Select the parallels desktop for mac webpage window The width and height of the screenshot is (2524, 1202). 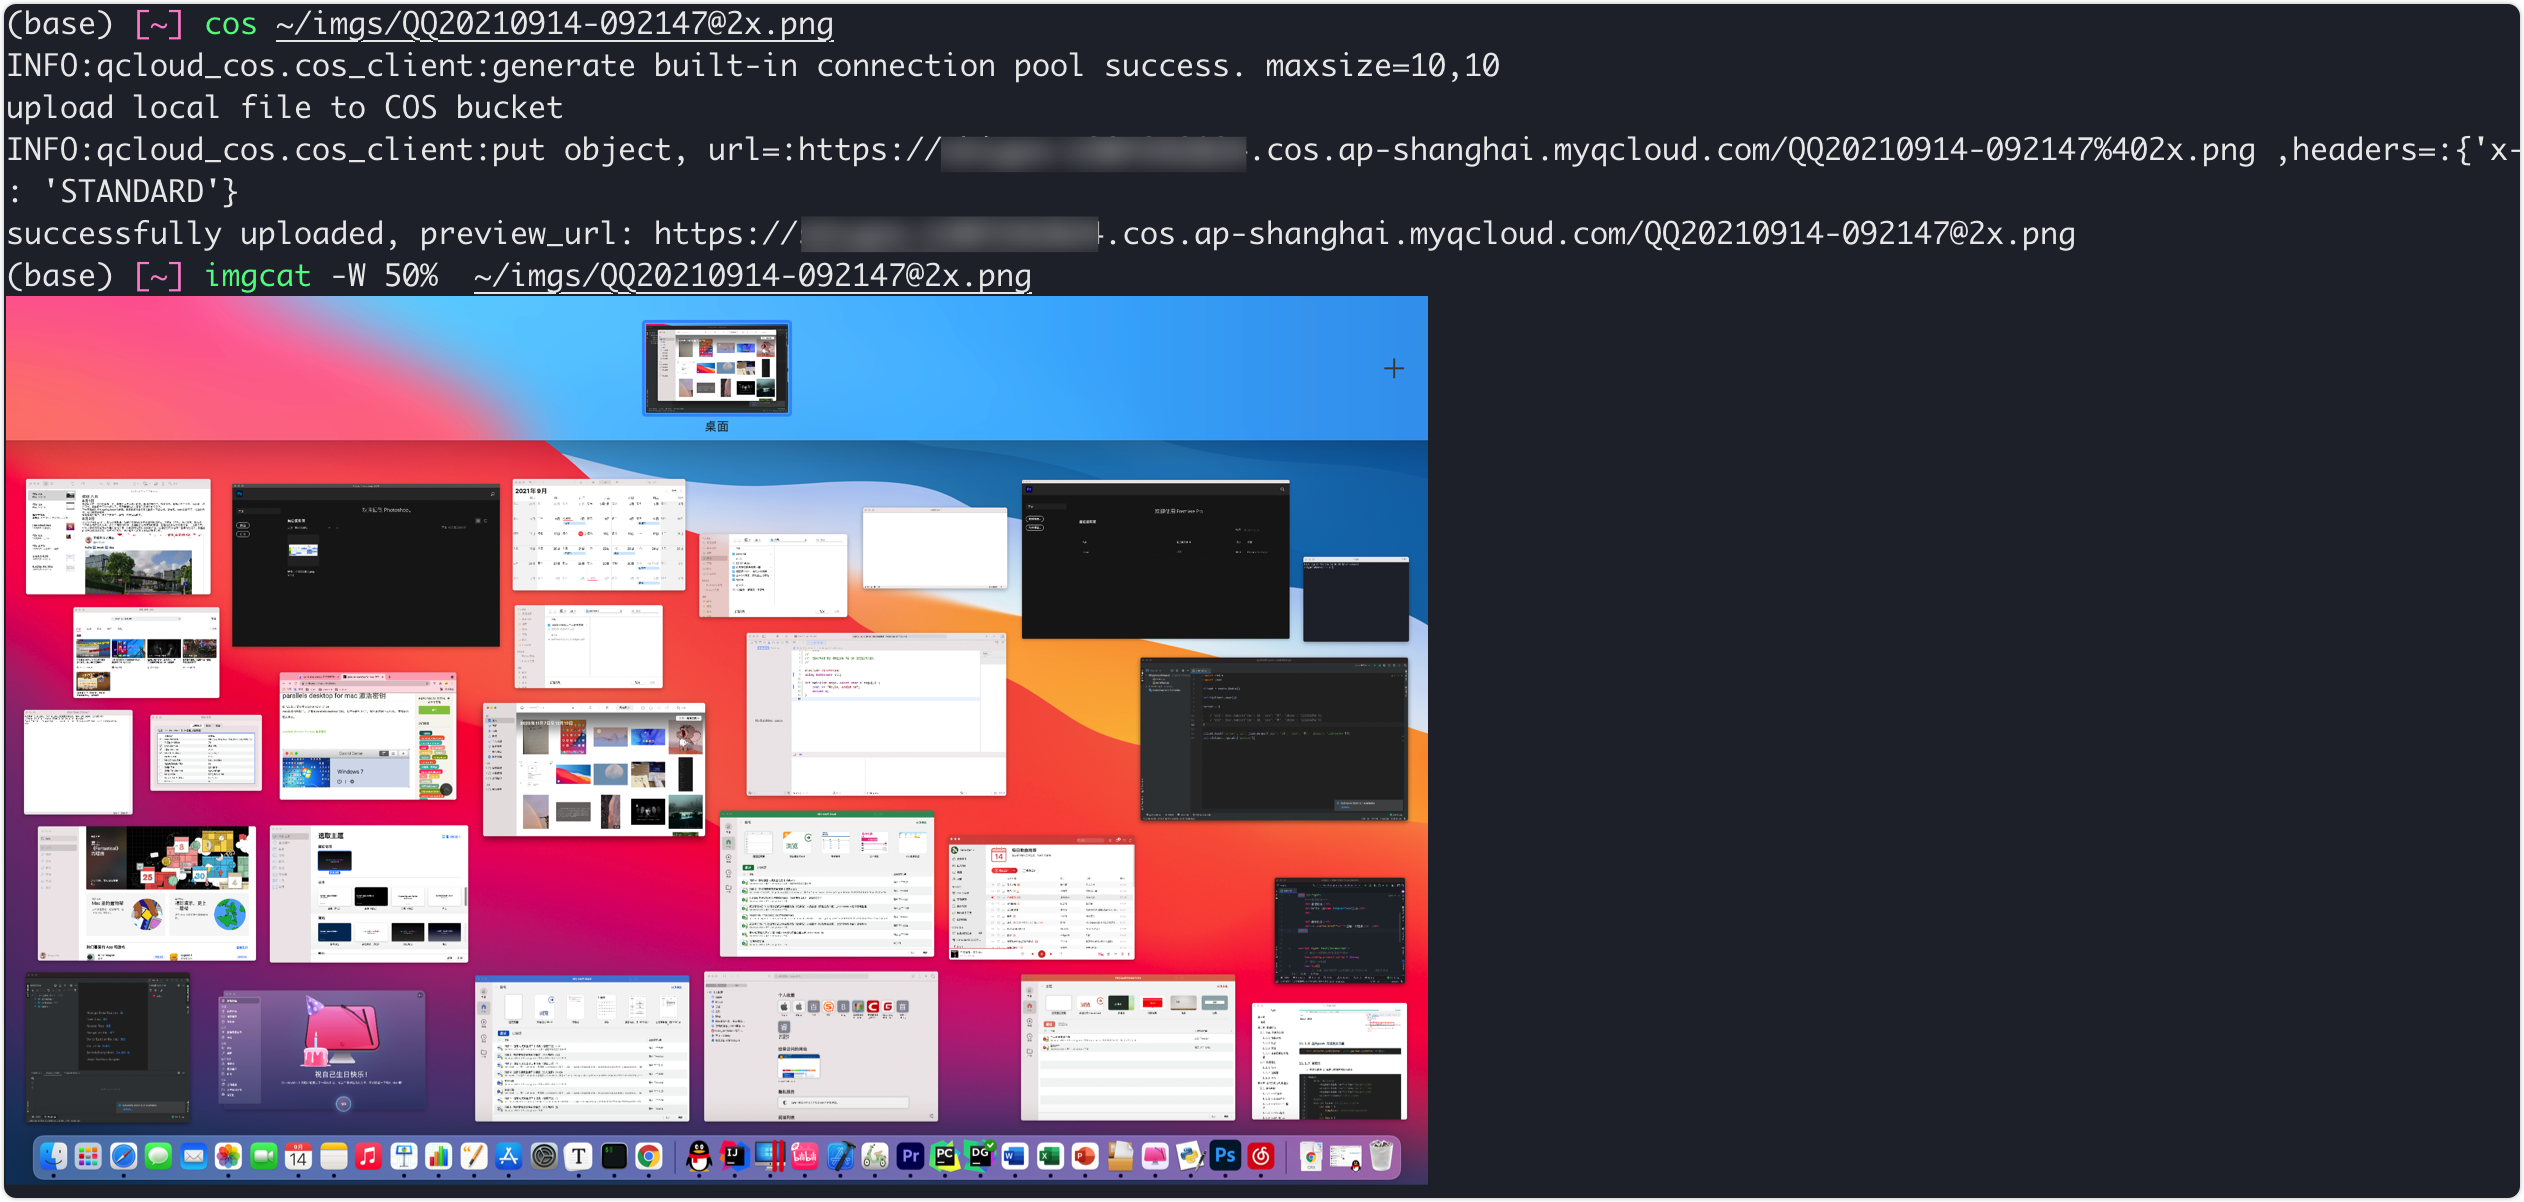(x=368, y=736)
